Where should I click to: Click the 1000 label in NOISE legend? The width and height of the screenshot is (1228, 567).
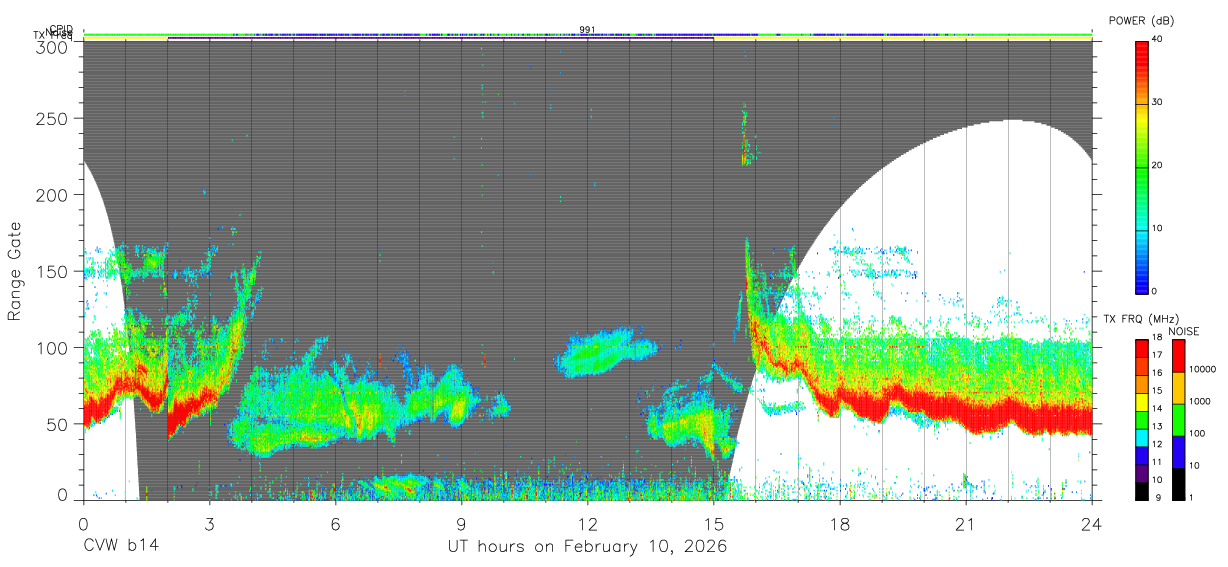click(1199, 400)
